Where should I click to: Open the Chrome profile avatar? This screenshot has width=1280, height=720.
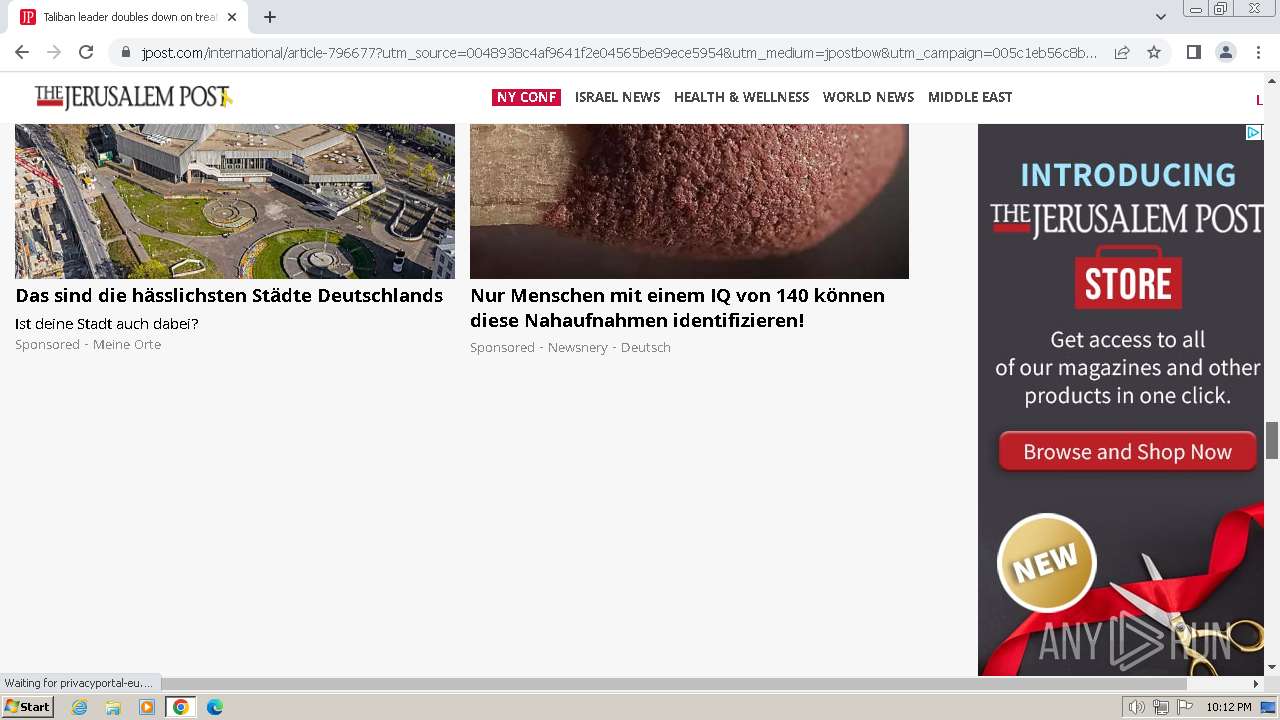pyautogui.click(x=1226, y=52)
